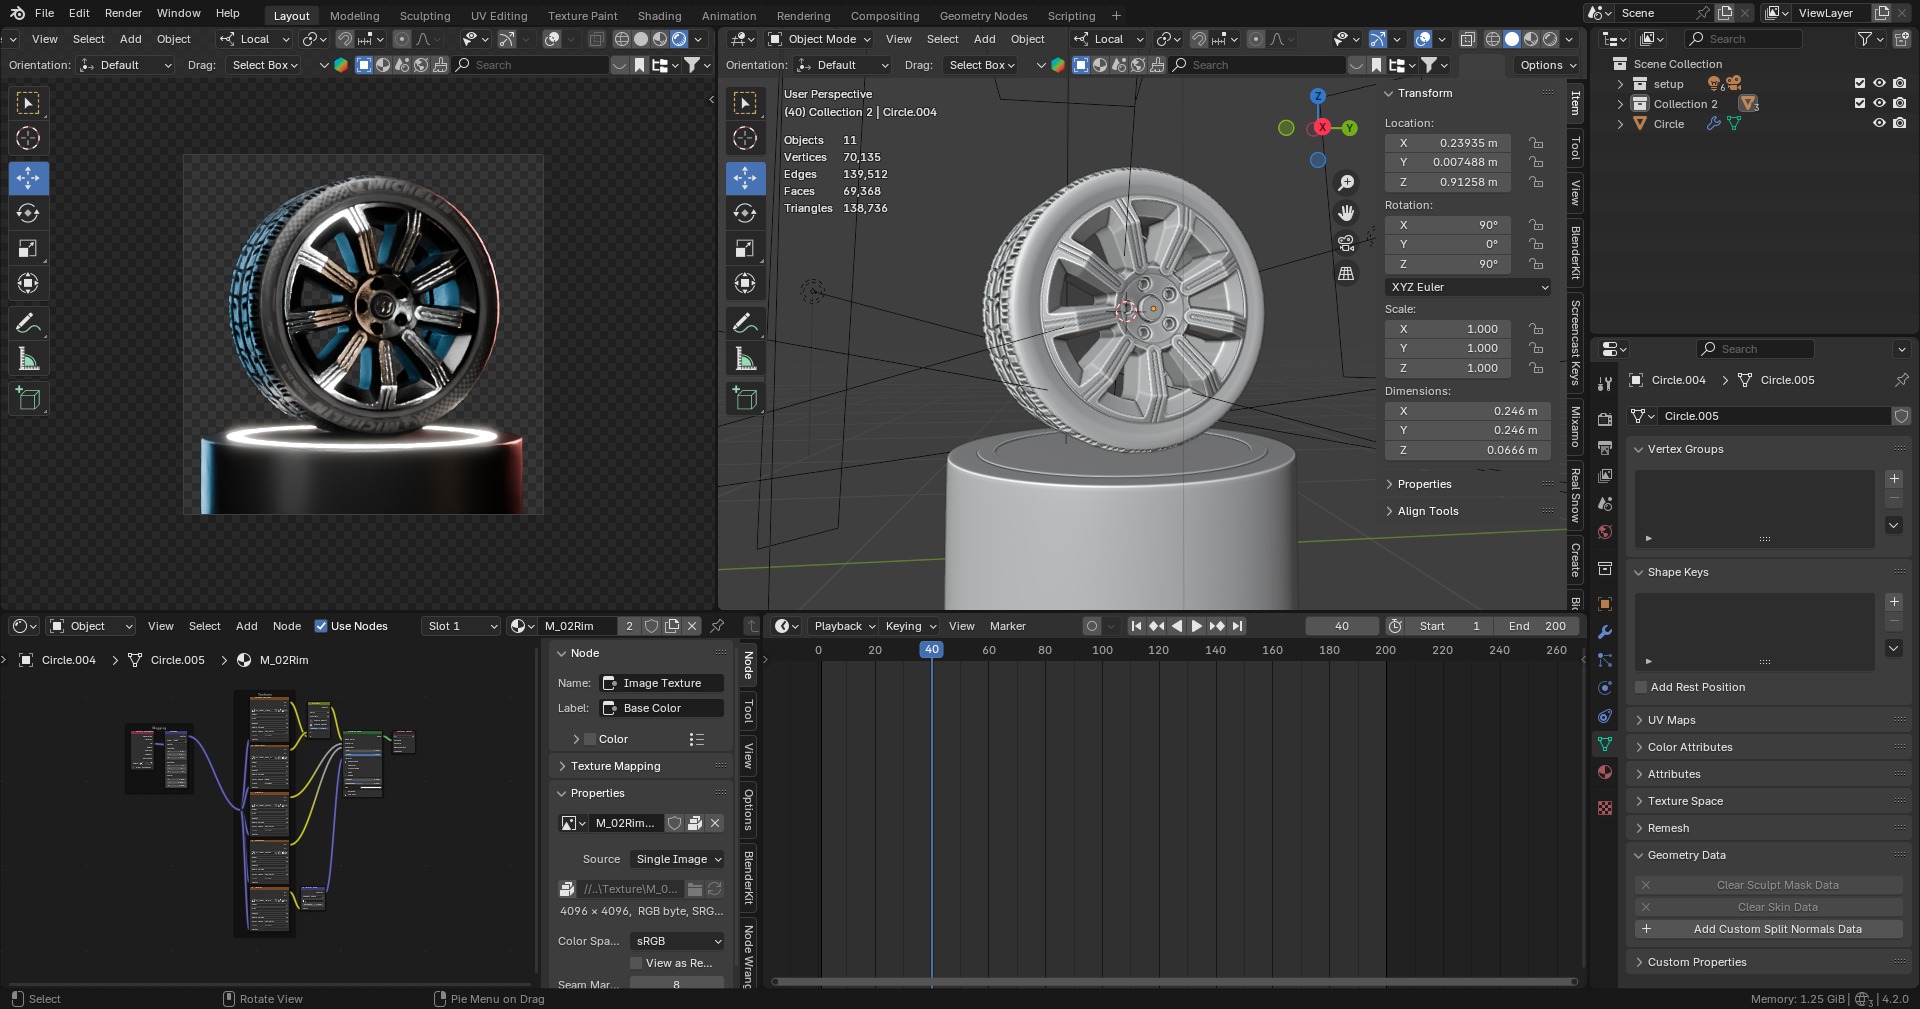Jump to timeline start frame
This screenshot has height=1009, width=1920.
point(1136,626)
